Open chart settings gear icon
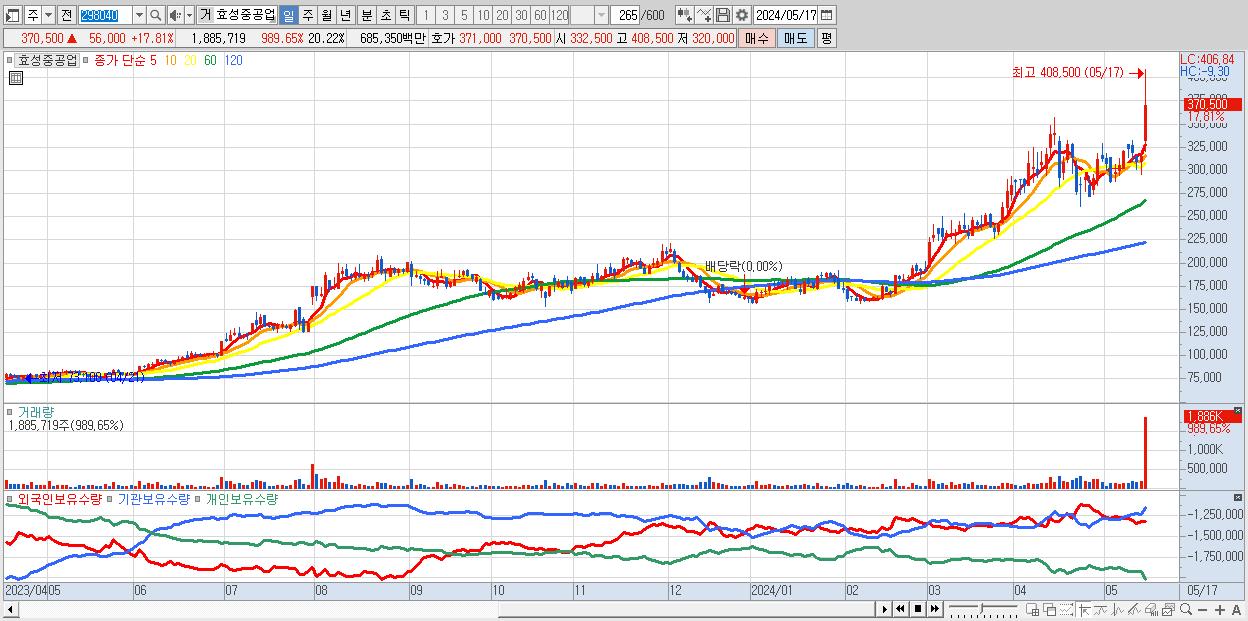1248x621 pixels. point(741,15)
